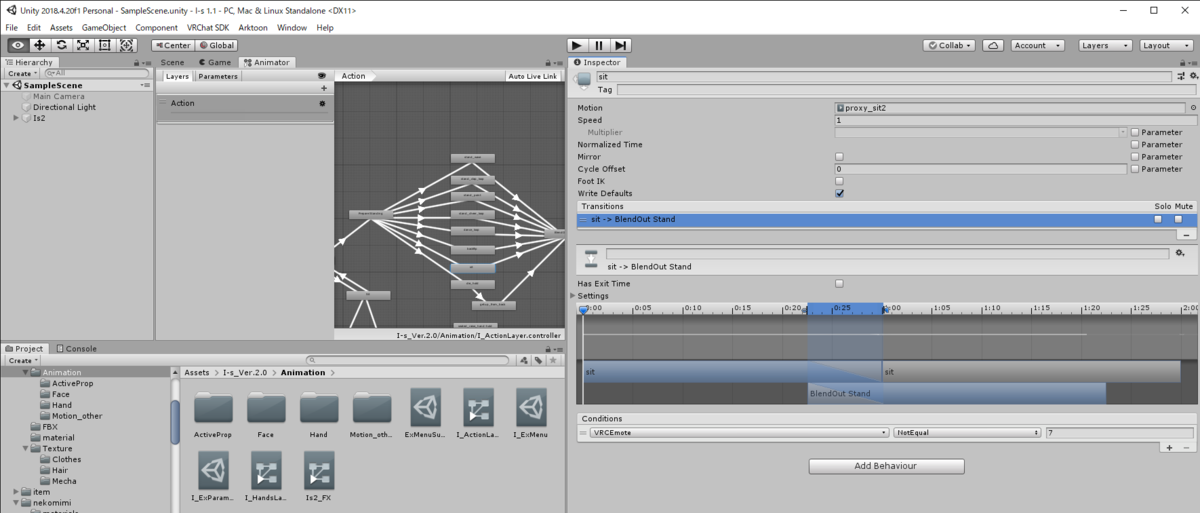Click Search by Label icon in Project
This screenshot has height=513, width=1200.
[x=538, y=360]
